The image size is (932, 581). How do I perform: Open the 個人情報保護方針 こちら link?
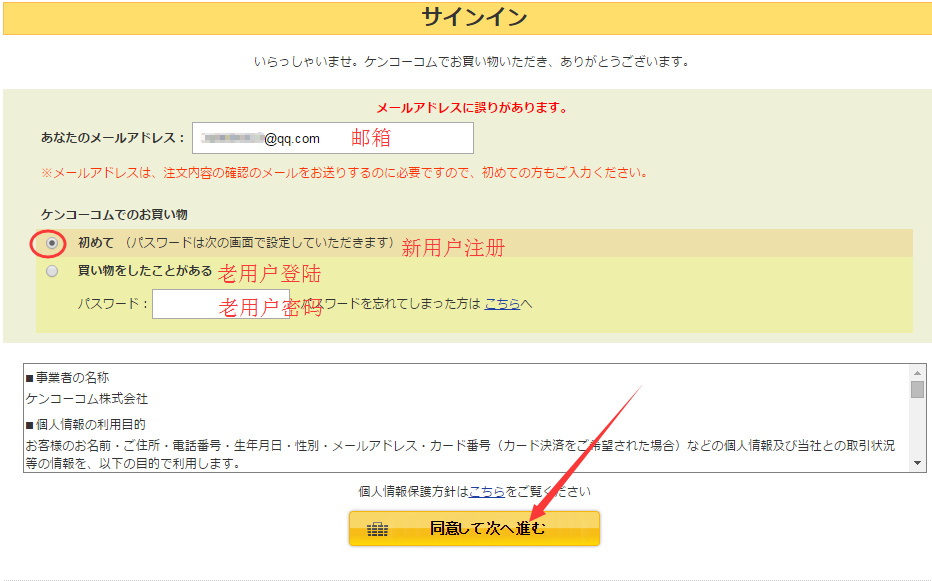point(484,491)
